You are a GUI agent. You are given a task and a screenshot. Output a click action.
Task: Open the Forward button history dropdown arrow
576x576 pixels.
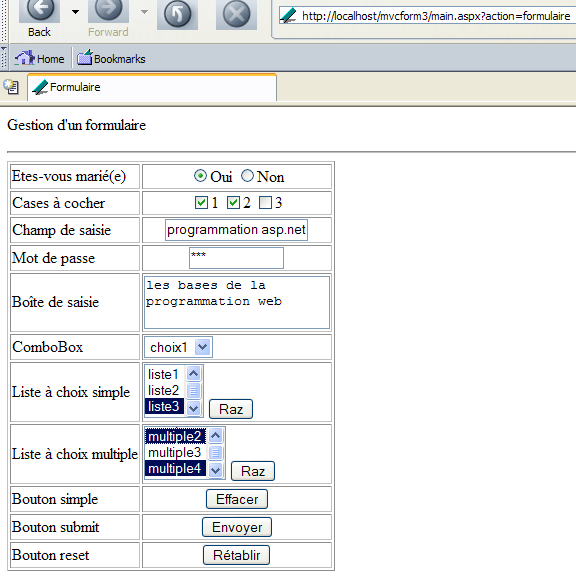coord(144,12)
